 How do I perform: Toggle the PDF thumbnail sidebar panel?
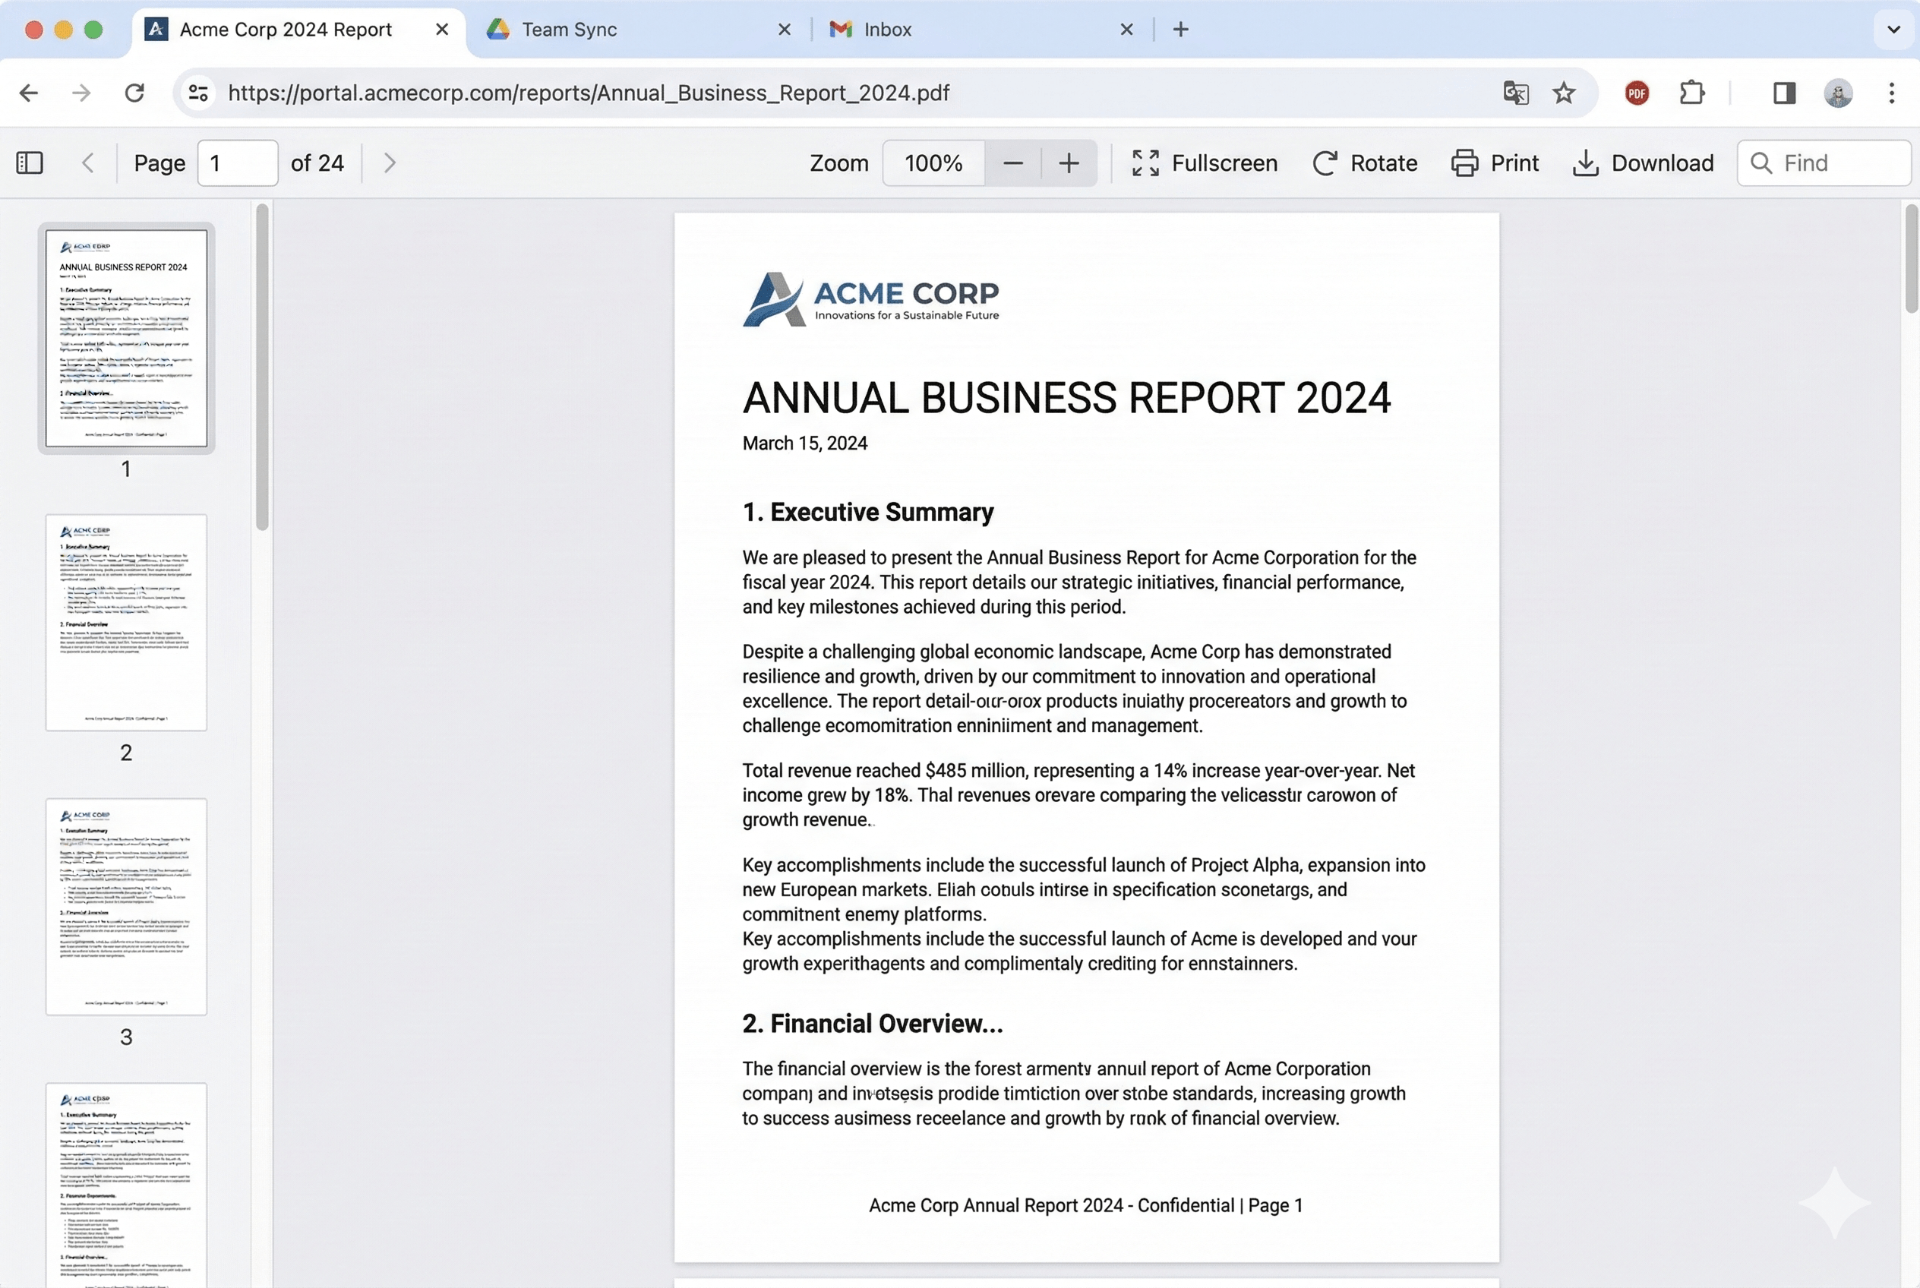coord(30,162)
